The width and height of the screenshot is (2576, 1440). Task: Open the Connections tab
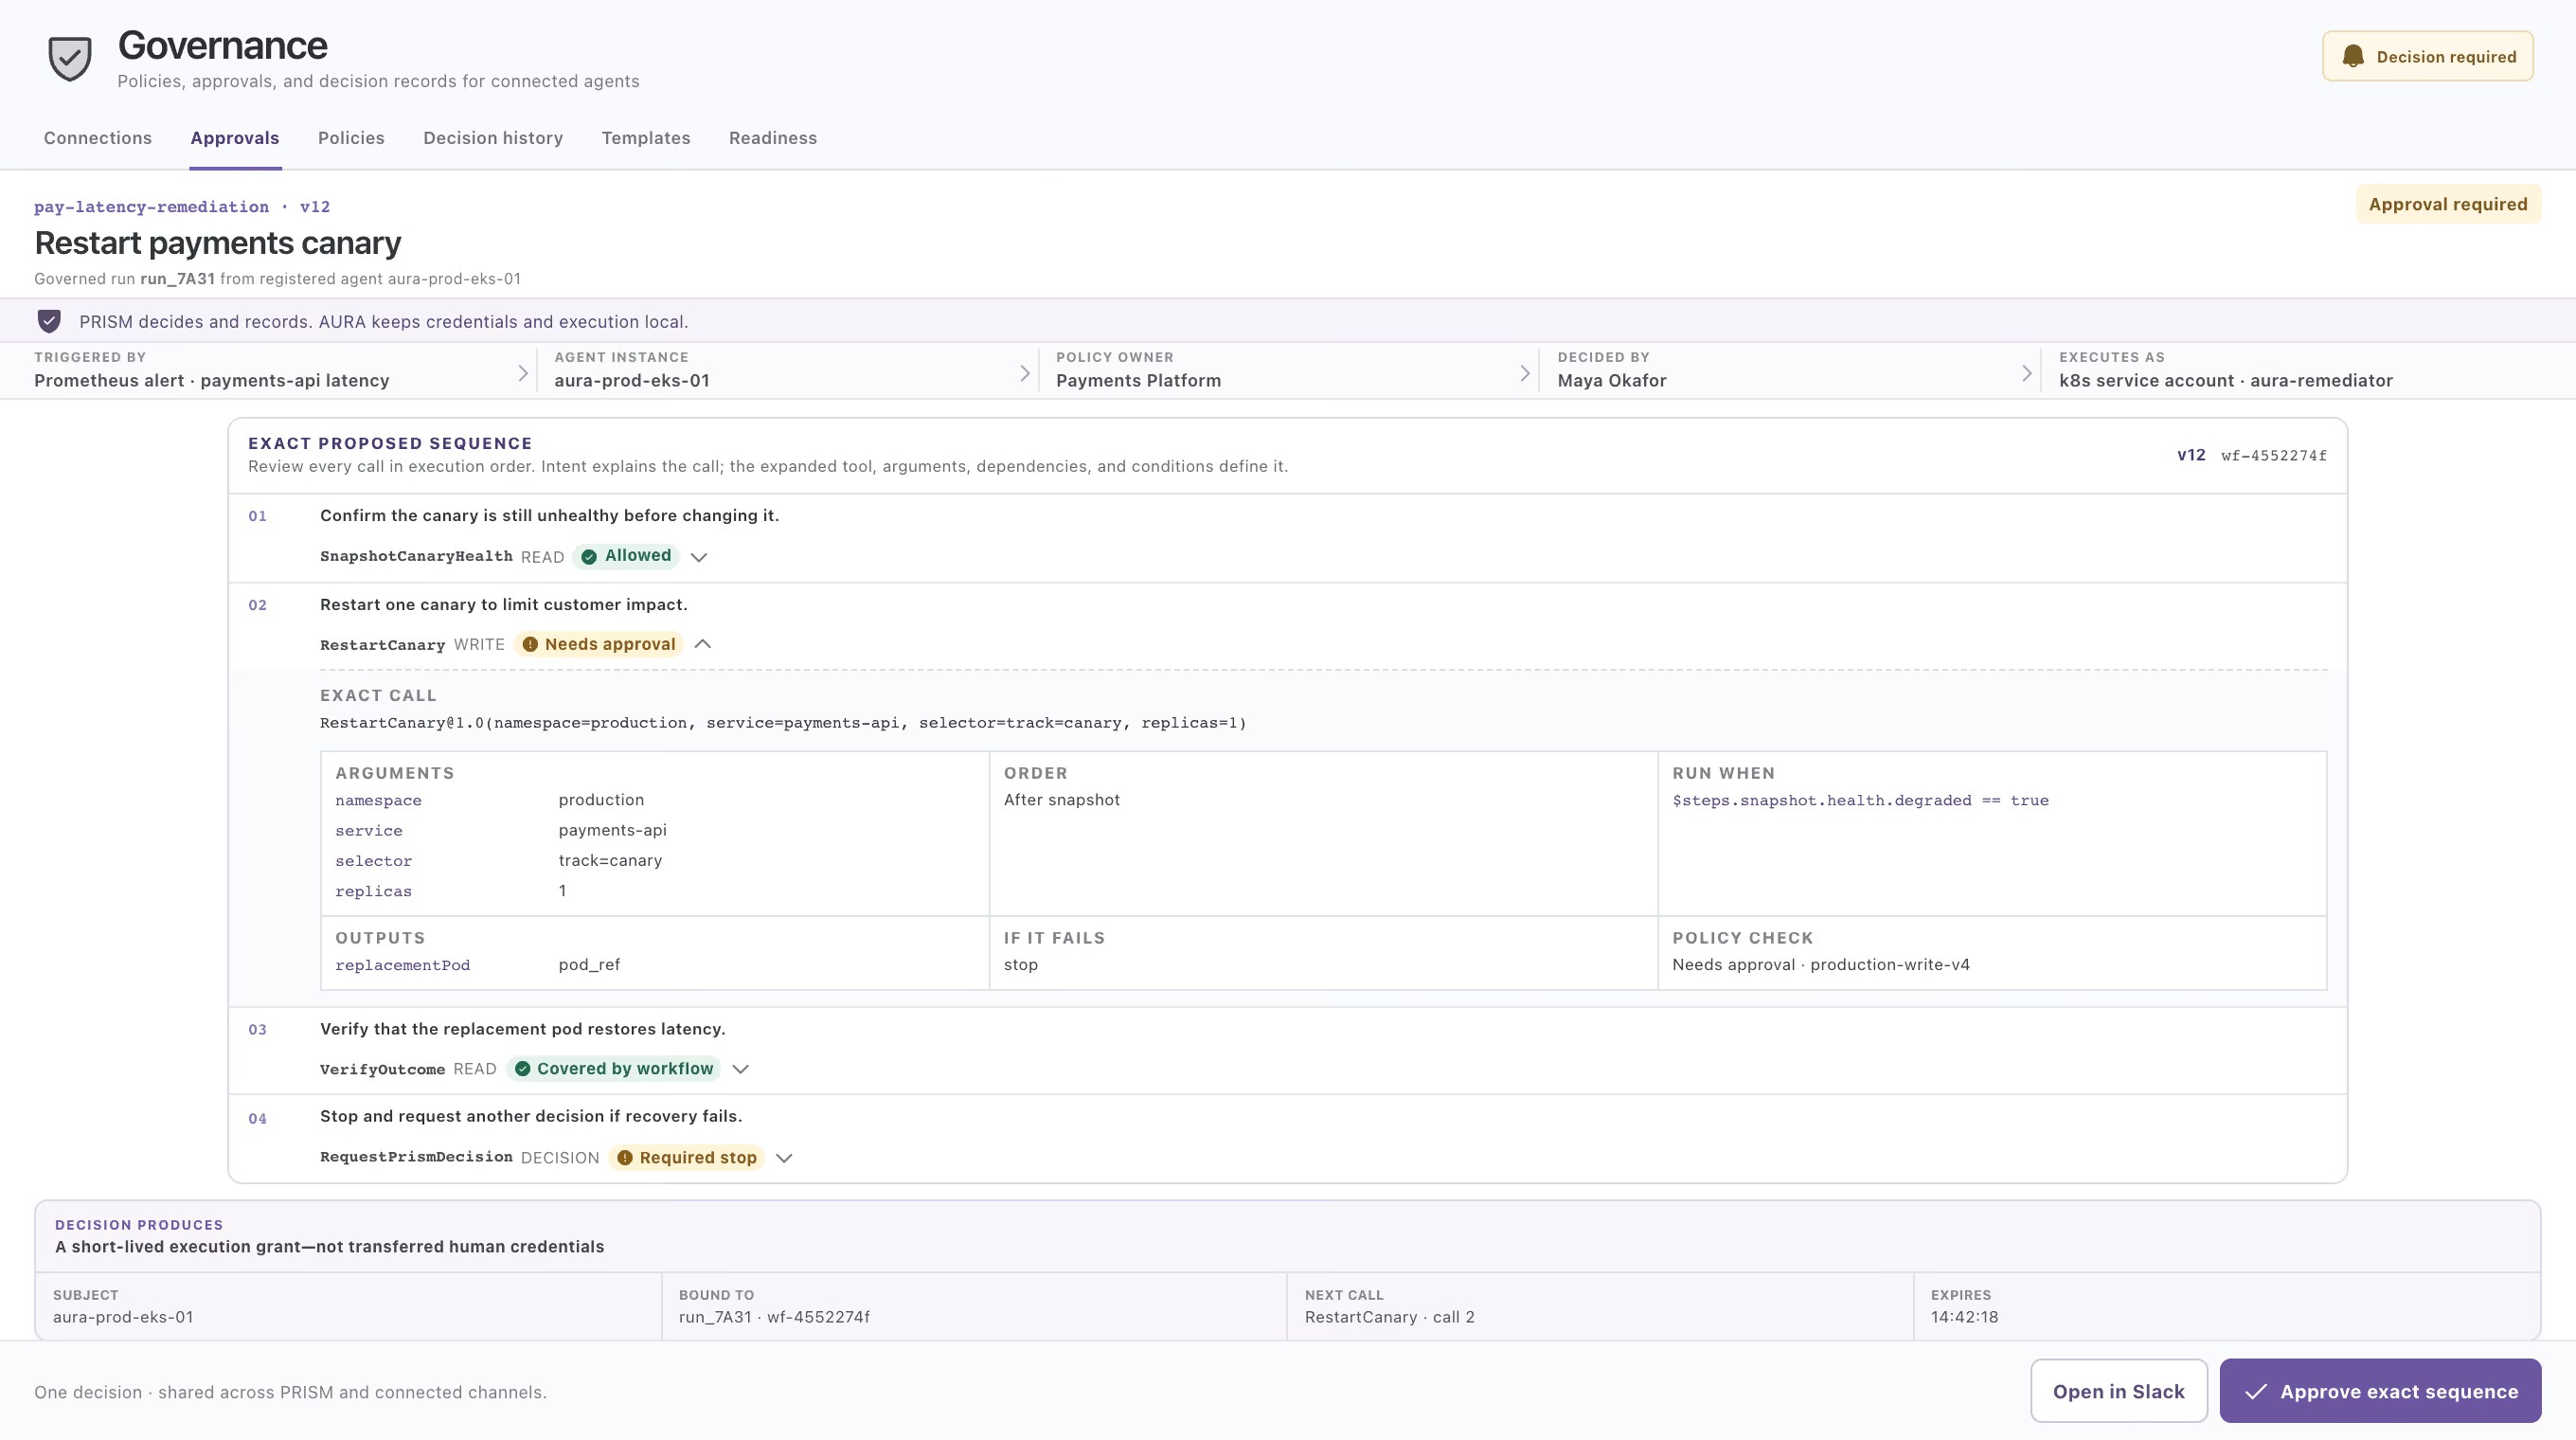pyautogui.click(x=97, y=138)
